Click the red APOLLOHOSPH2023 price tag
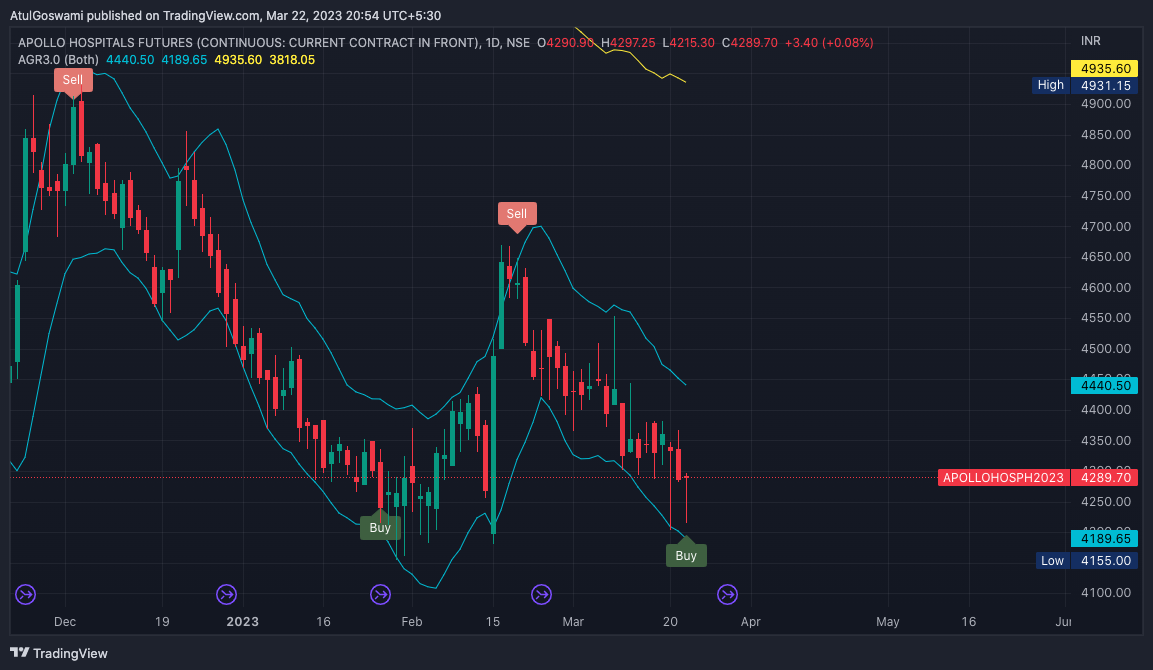Viewport: 1153px width, 670px height. (x=1003, y=478)
